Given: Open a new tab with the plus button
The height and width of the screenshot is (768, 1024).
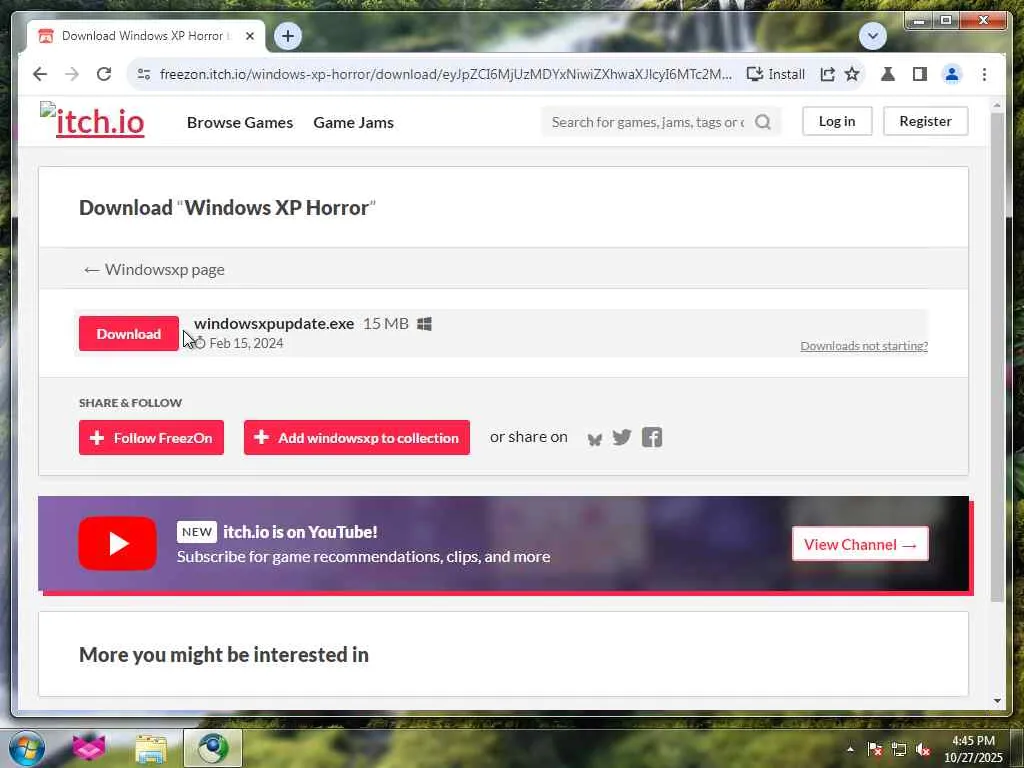Looking at the screenshot, I should tap(288, 36).
